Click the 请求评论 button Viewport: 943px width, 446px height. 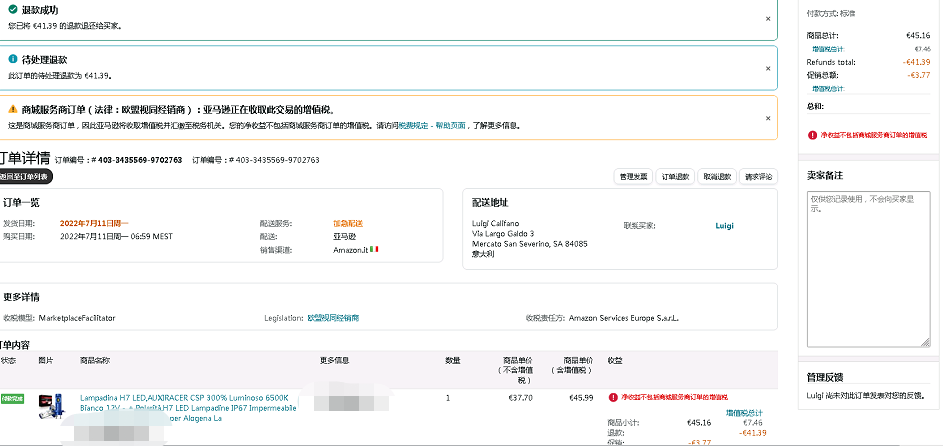pyautogui.click(x=759, y=177)
